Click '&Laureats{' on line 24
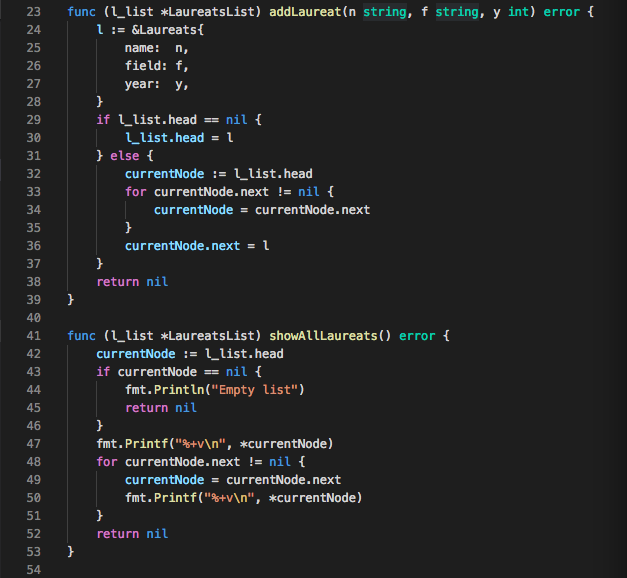Image resolution: width=627 pixels, height=578 pixels. (168, 30)
